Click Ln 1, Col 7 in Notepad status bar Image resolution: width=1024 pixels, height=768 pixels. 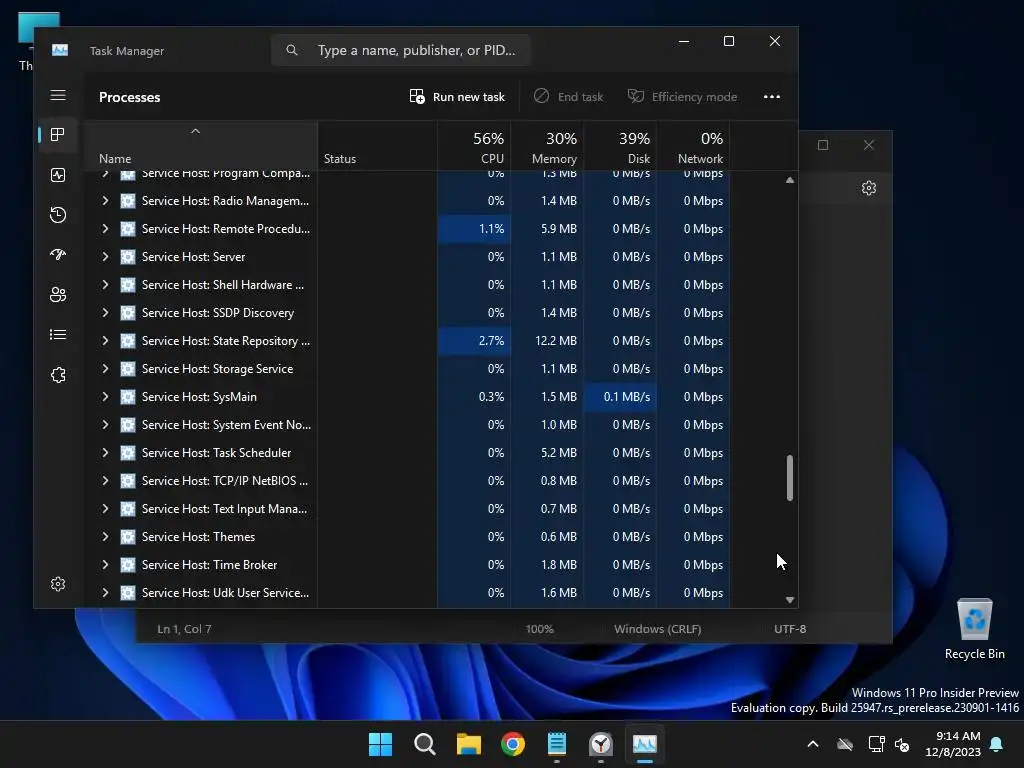pos(184,629)
